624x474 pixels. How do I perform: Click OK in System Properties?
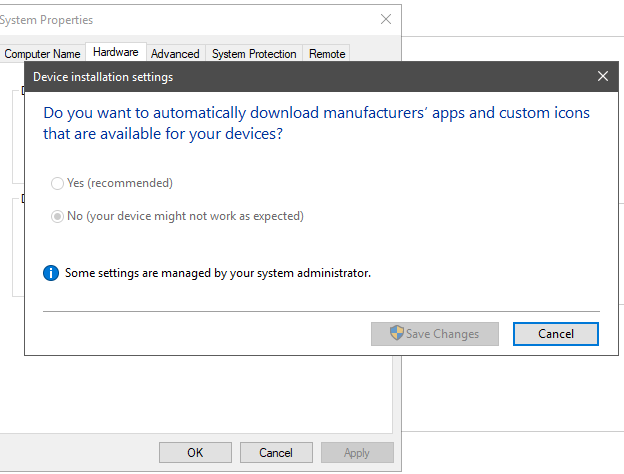click(195, 452)
